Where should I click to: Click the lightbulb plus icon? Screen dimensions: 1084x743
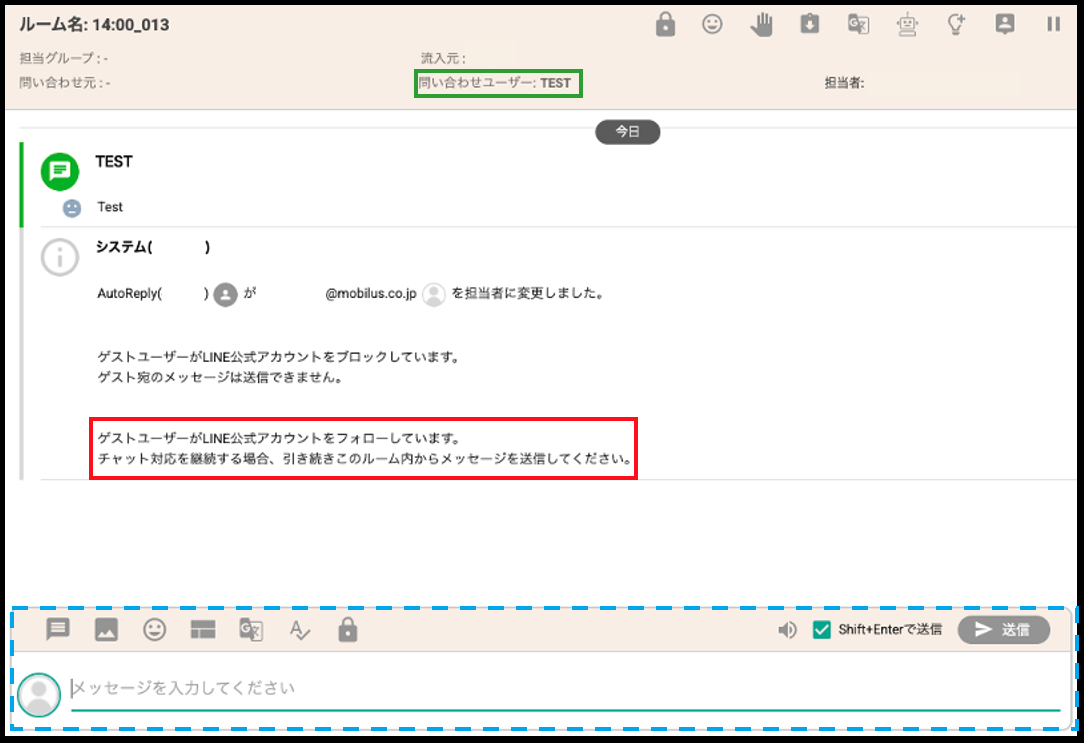point(956,24)
